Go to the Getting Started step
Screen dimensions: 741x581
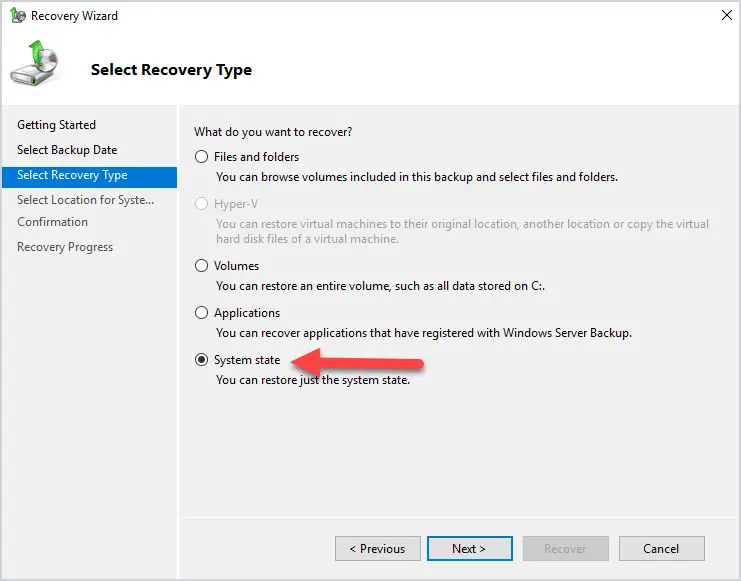(56, 125)
